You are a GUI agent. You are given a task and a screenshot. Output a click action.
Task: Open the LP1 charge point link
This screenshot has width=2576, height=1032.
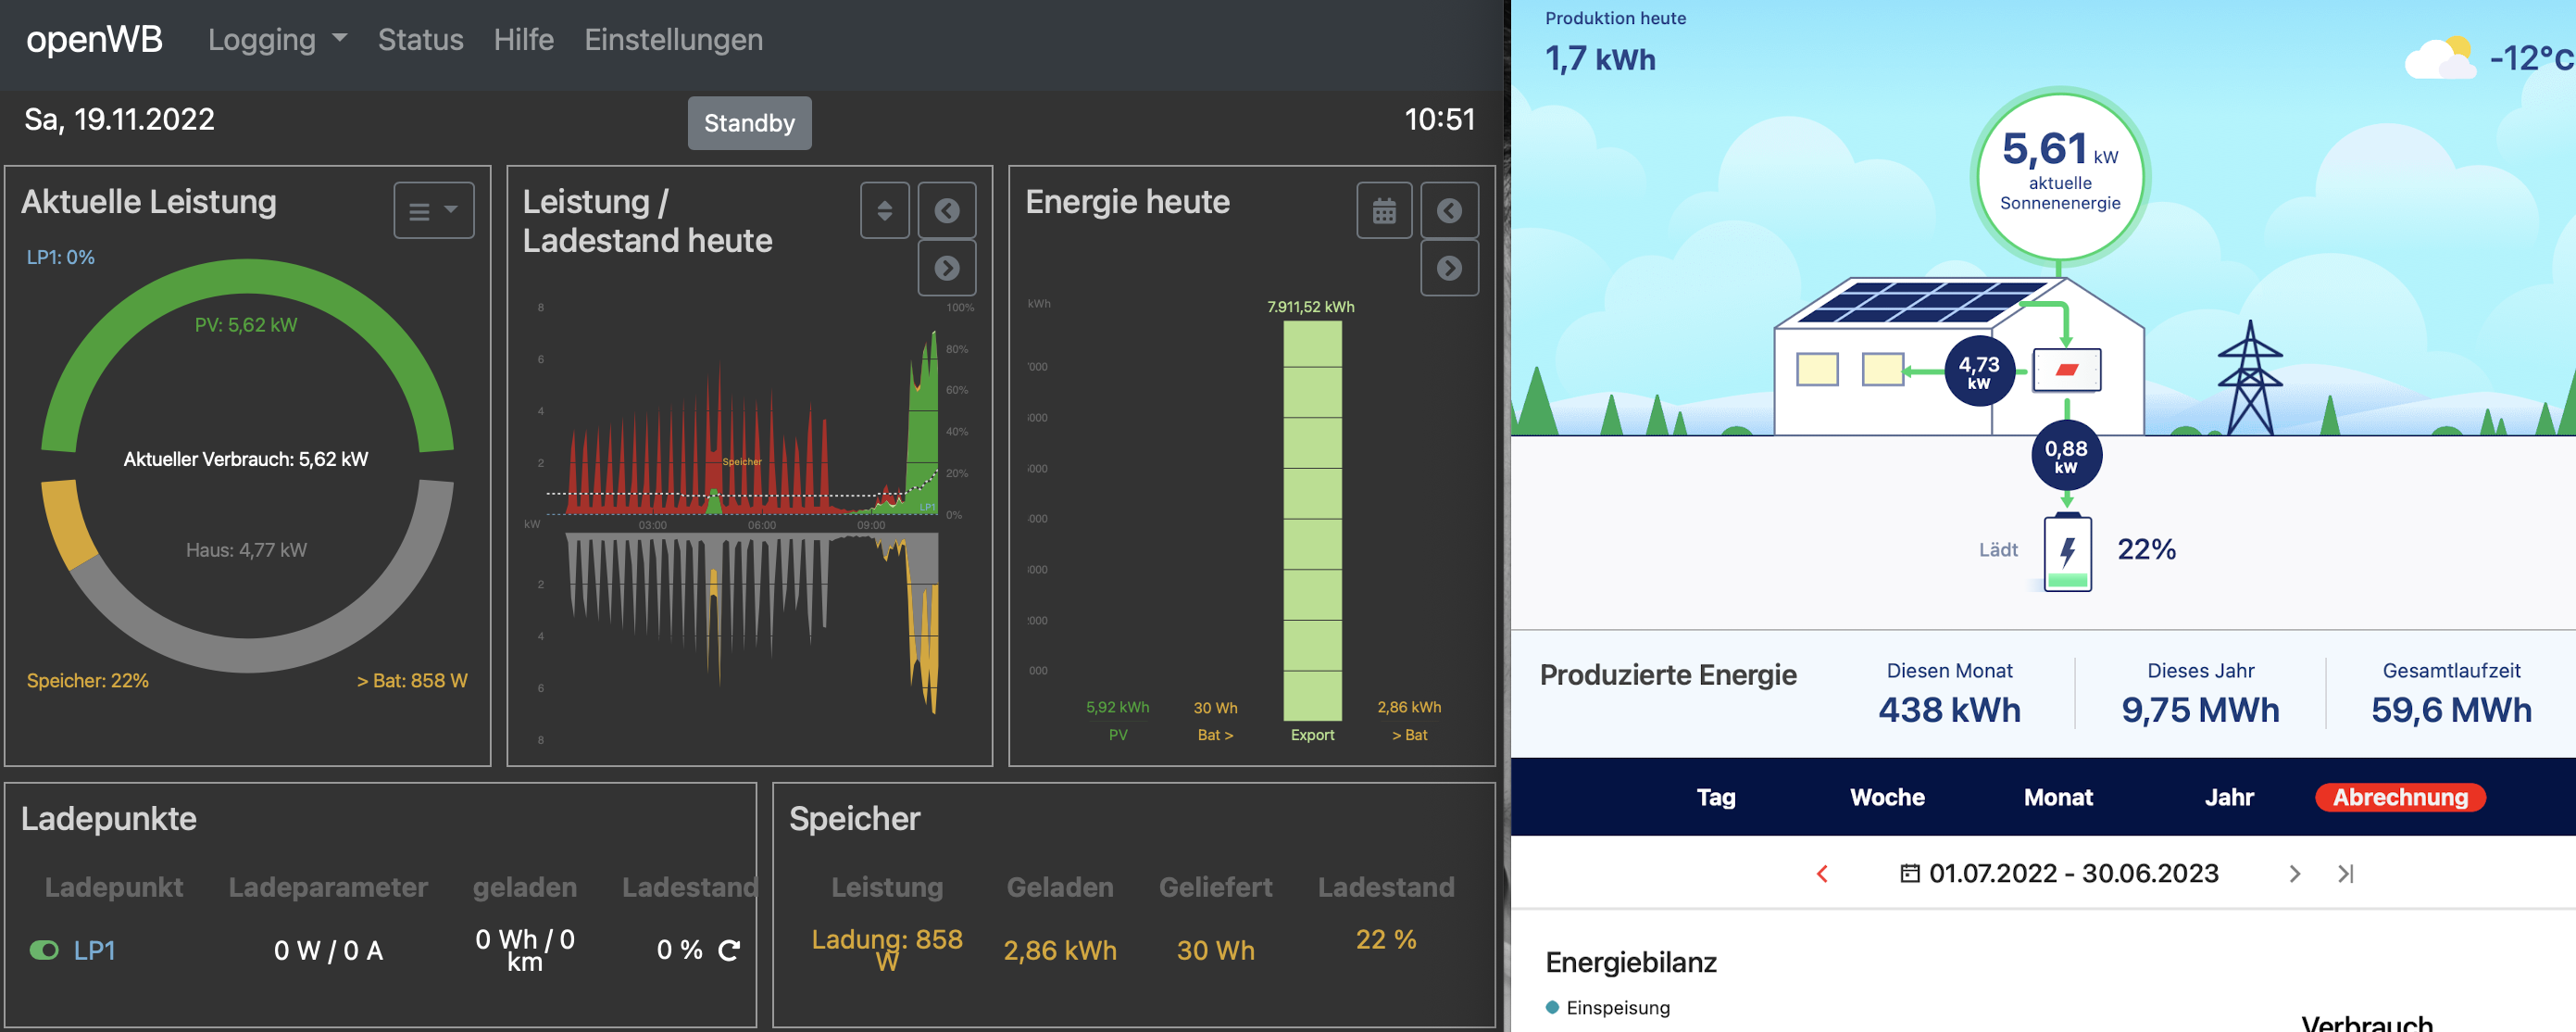click(94, 950)
